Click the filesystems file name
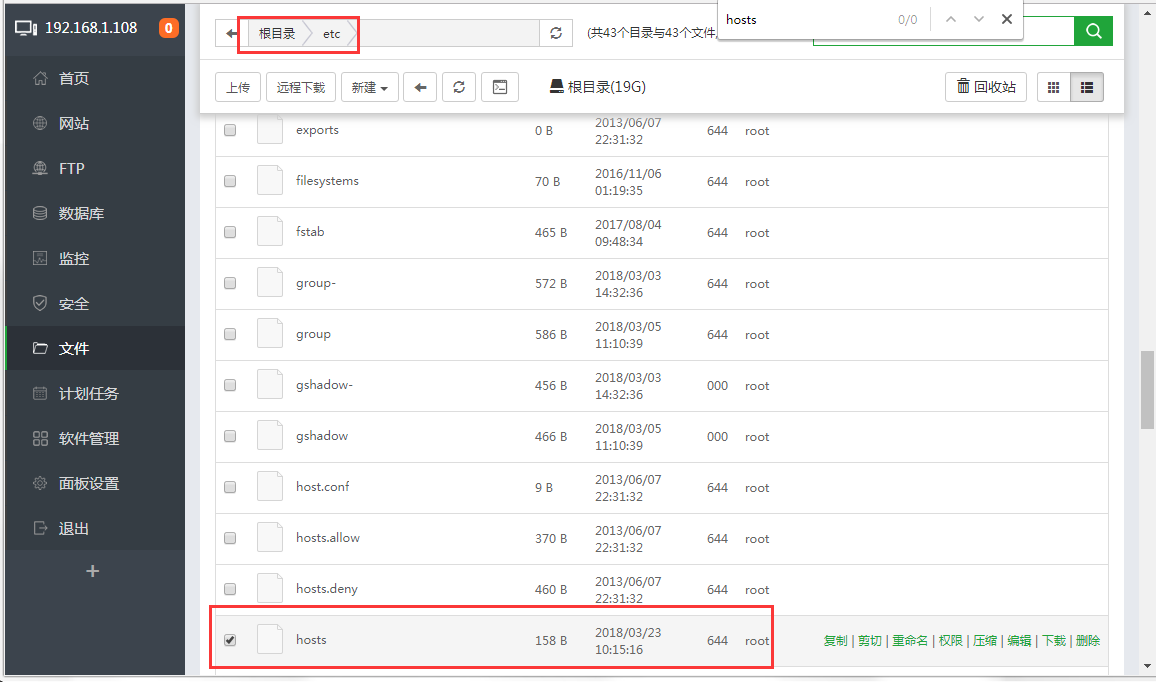The width and height of the screenshot is (1156, 682). [x=327, y=181]
